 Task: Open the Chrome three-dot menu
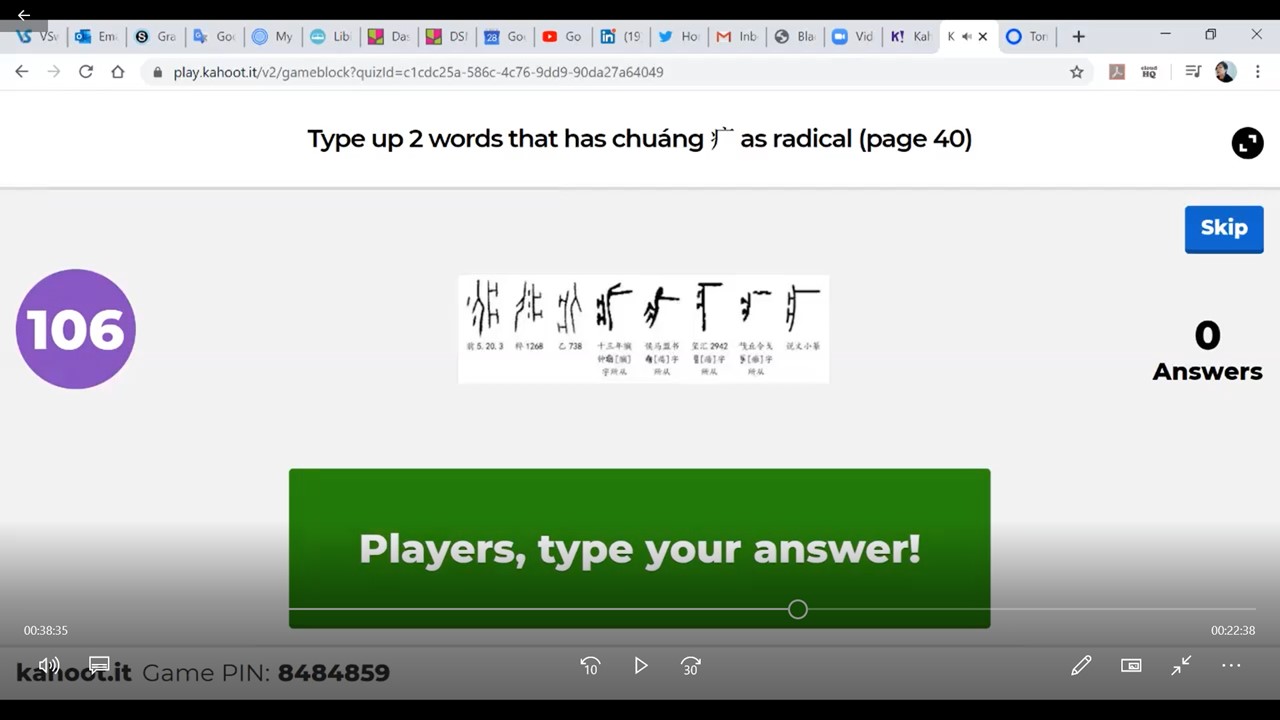[x=1257, y=72]
